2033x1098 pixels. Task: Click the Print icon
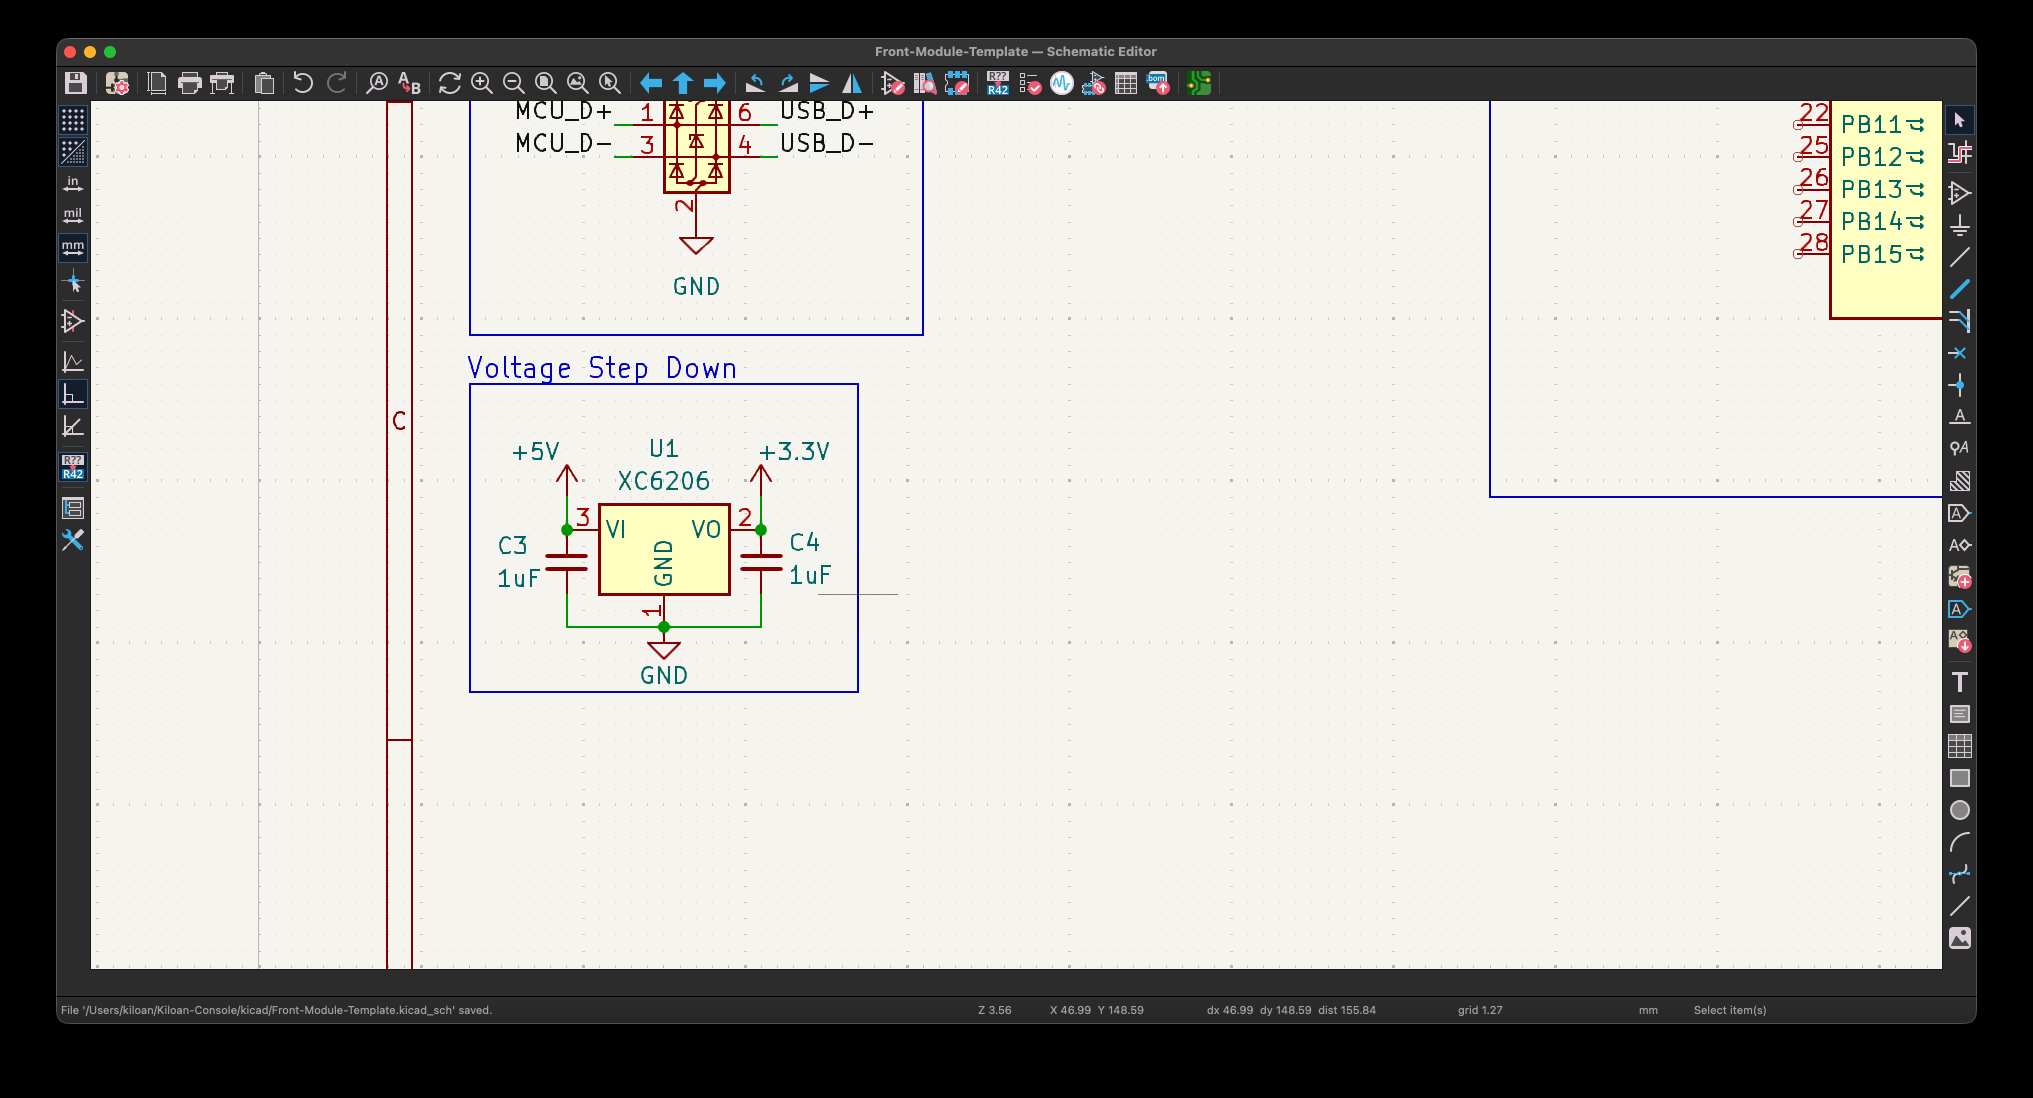tap(189, 83)
